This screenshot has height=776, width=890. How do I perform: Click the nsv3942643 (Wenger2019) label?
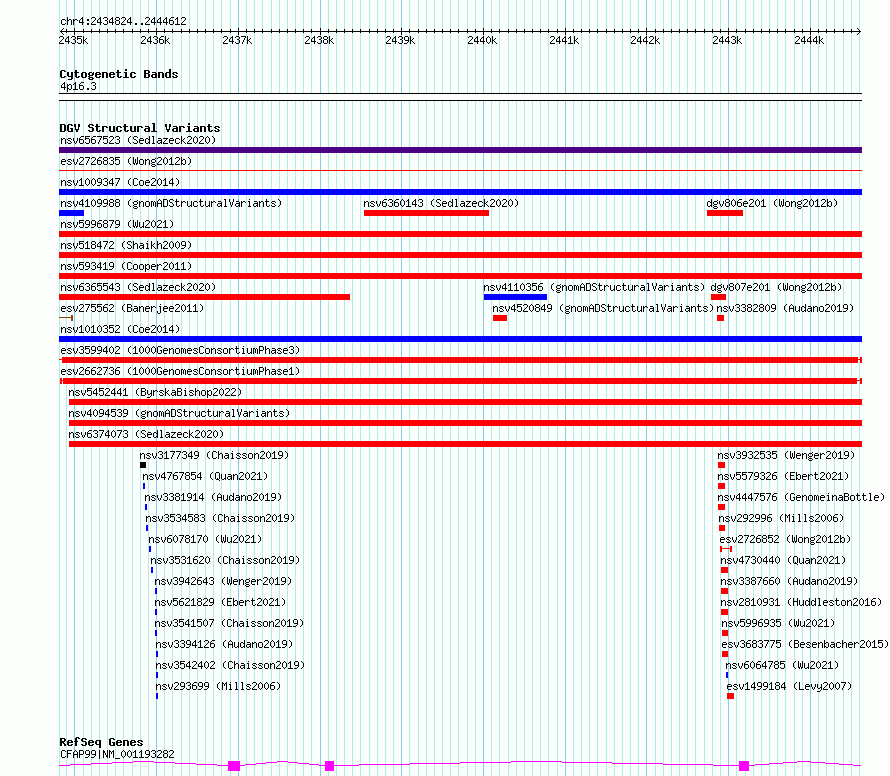(x=223, y=581)
